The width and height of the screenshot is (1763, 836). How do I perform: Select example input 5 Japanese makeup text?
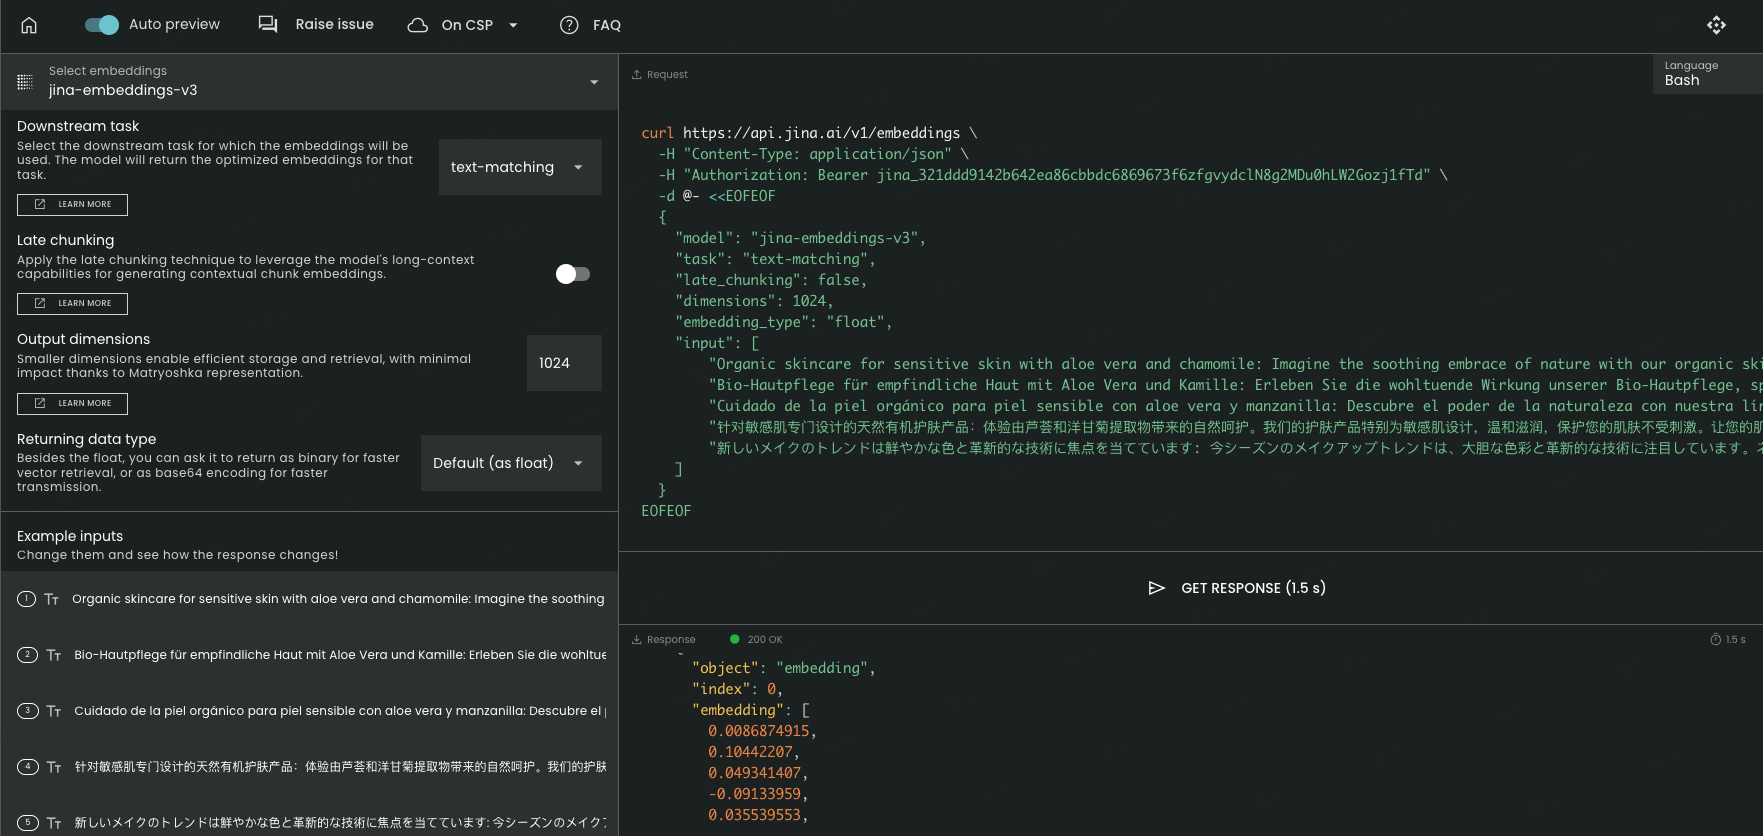click(340, 823)
